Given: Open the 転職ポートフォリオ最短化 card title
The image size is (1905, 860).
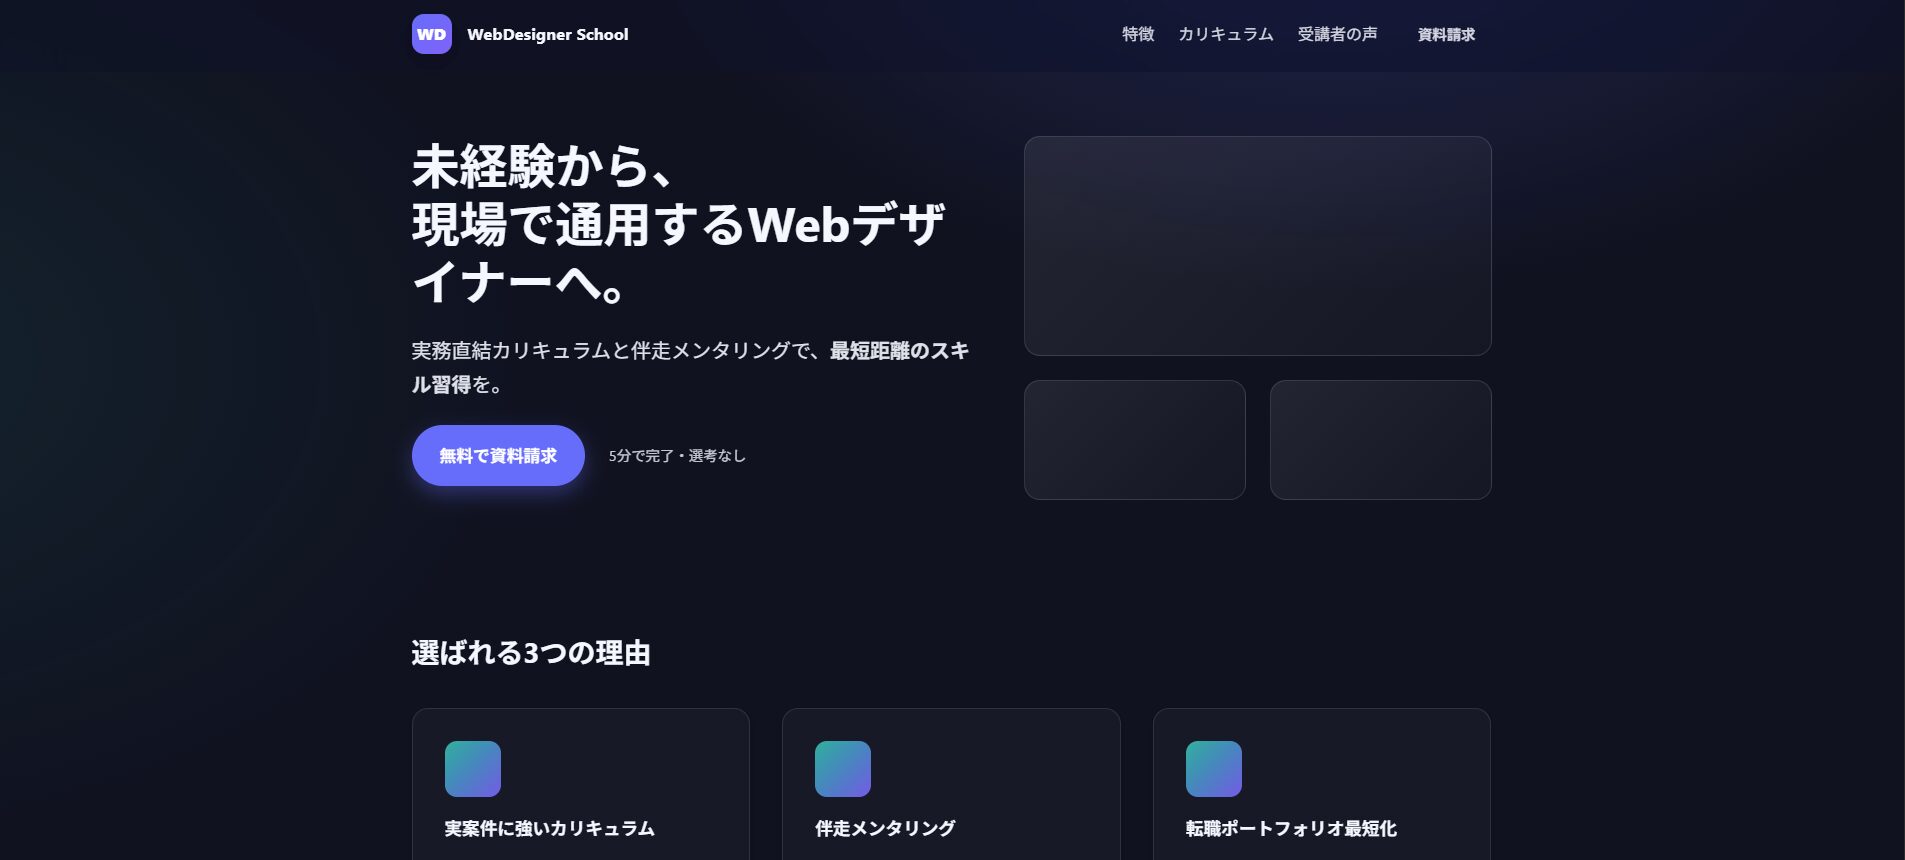Looking at the screenshot, I should coord(1291,828).
